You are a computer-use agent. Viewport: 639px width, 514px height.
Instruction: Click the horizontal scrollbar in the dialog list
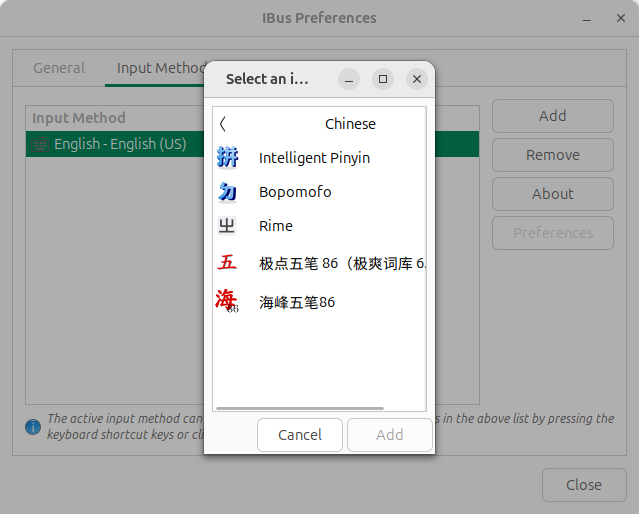[x=300, y=408]
